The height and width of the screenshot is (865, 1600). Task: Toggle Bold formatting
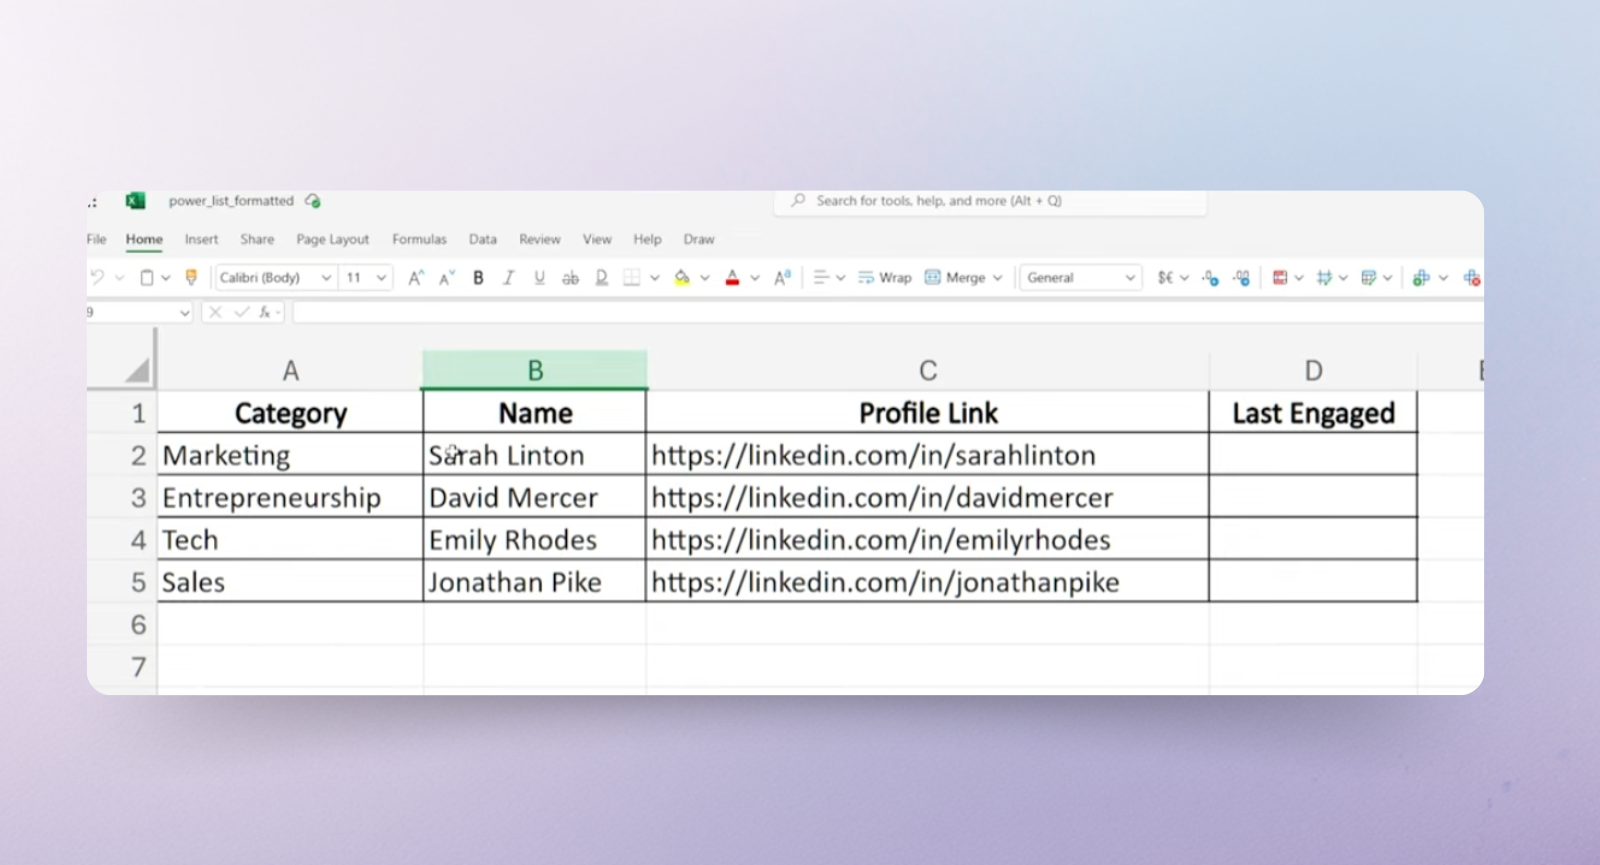tap(478, 277)
